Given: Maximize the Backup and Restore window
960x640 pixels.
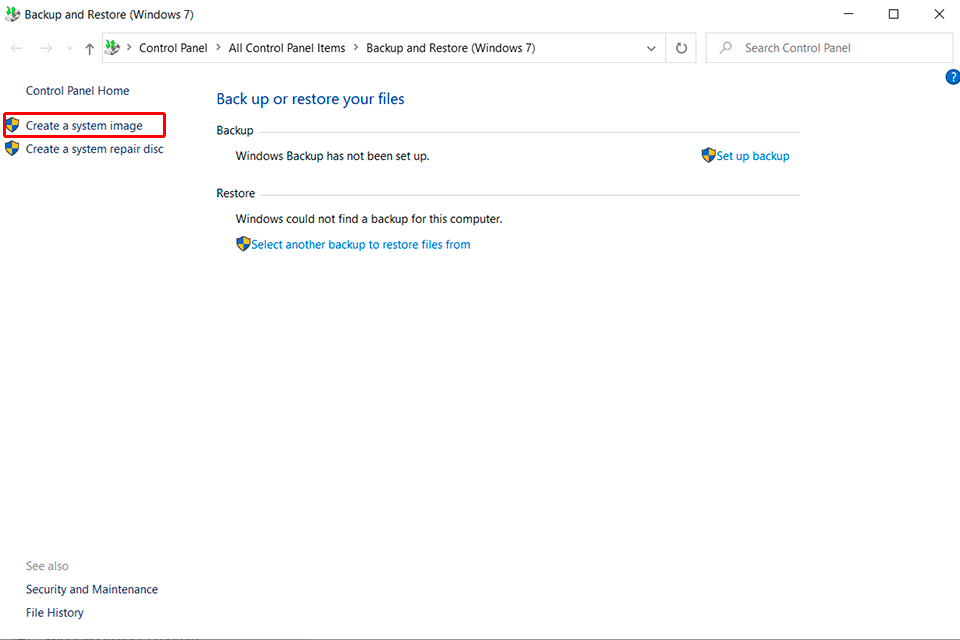Looking at the screenshot, I should click(x=894, y=13).
